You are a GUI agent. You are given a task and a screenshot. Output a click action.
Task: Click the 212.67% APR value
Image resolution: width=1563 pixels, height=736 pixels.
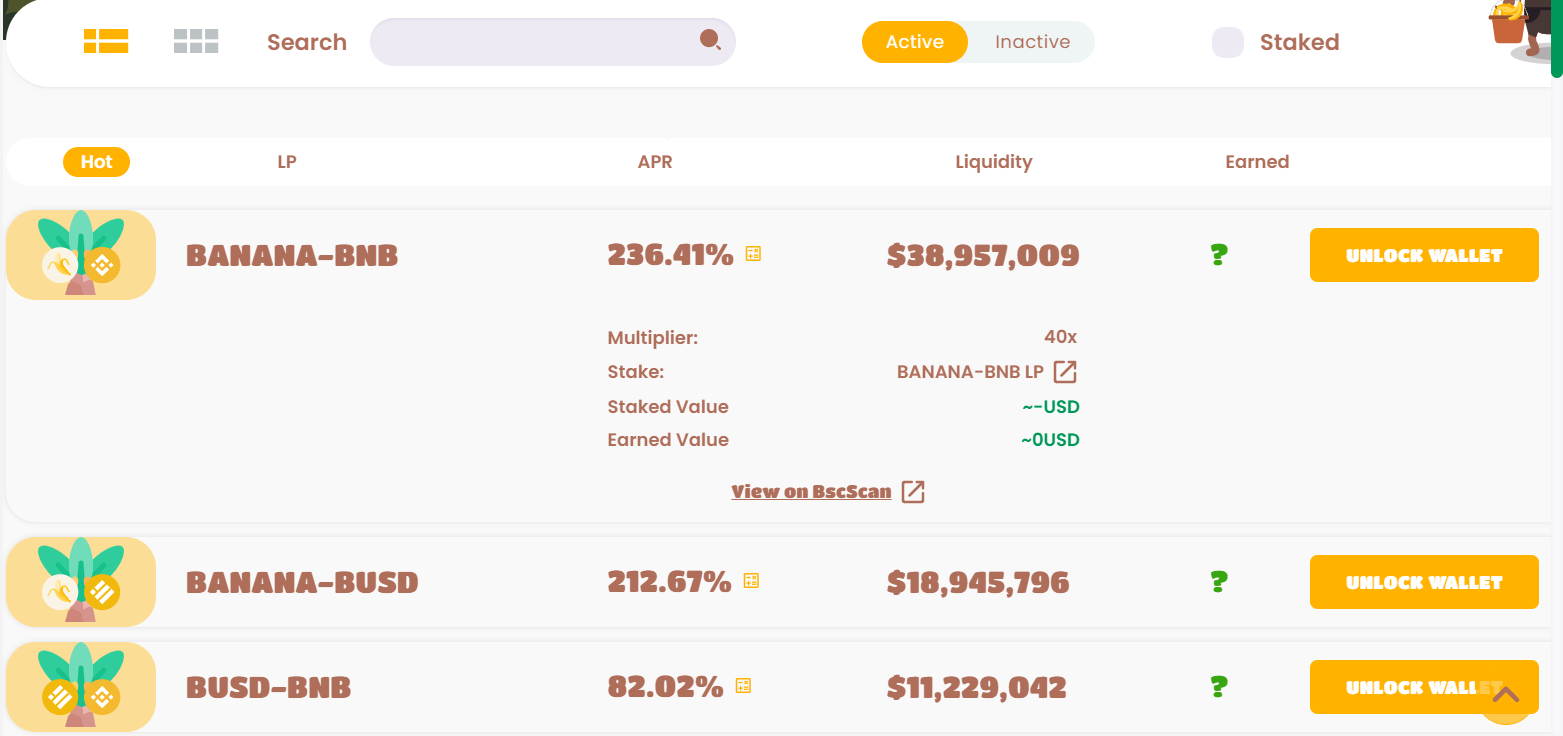coord(669,582)
